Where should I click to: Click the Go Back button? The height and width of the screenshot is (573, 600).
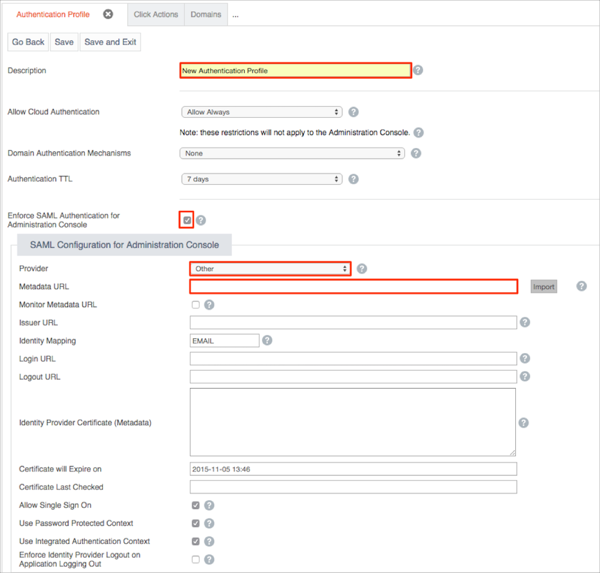28,42
